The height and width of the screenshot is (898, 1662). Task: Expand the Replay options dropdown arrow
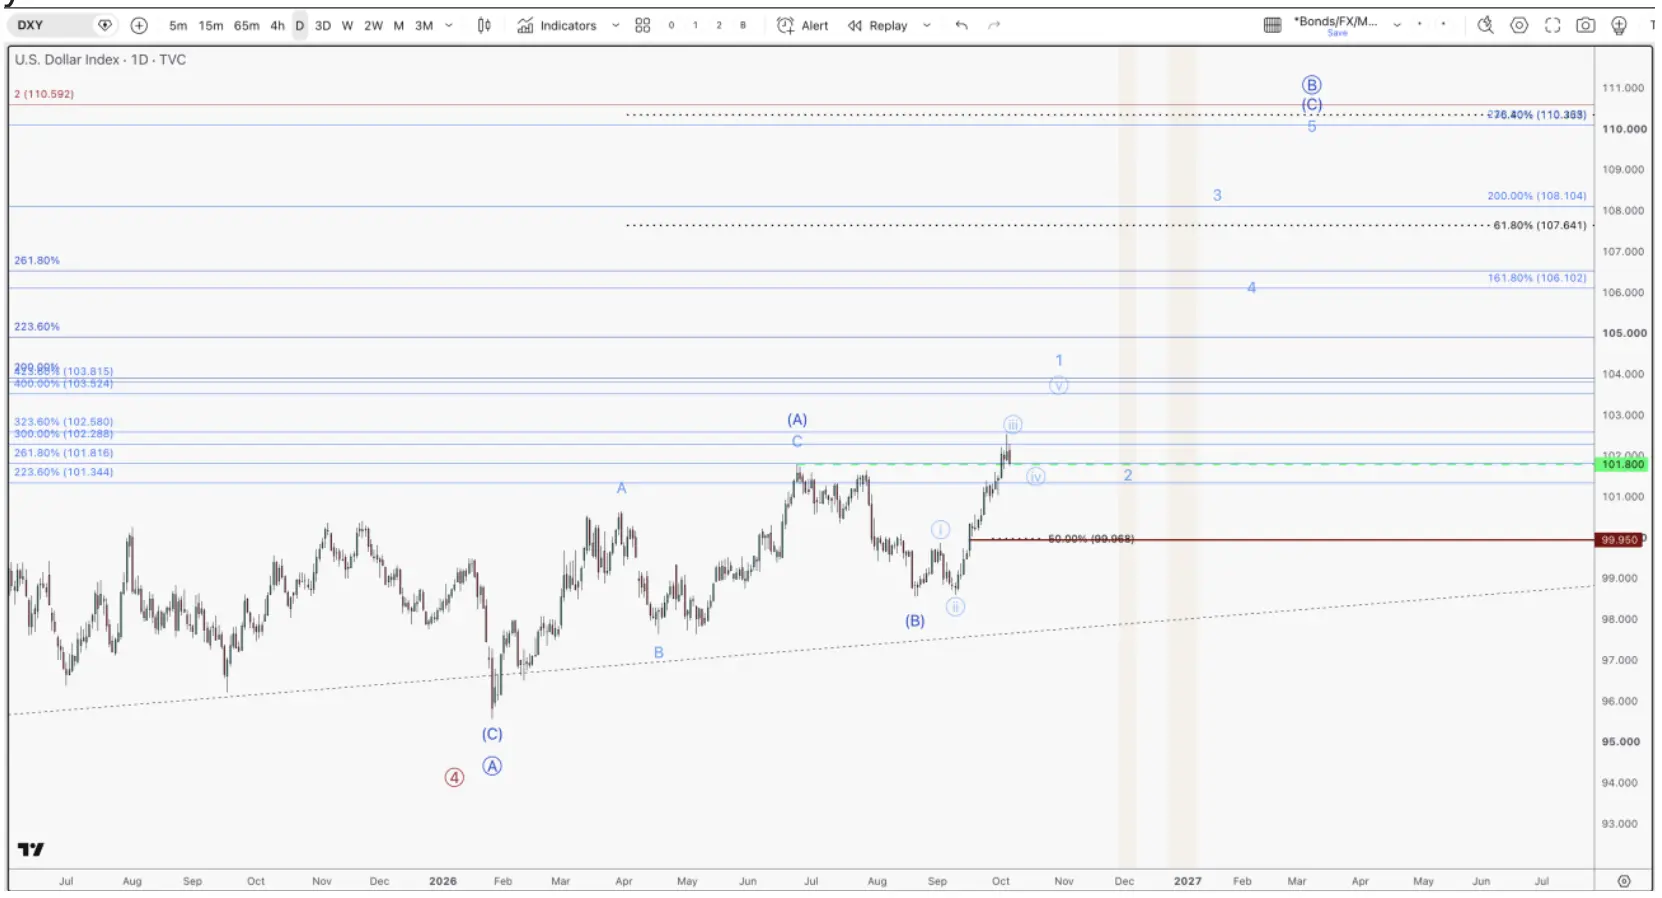coord(927,26)
